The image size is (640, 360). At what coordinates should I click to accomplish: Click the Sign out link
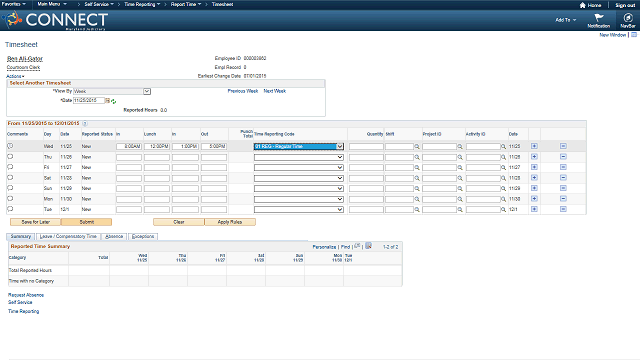[x=625, y=5]
